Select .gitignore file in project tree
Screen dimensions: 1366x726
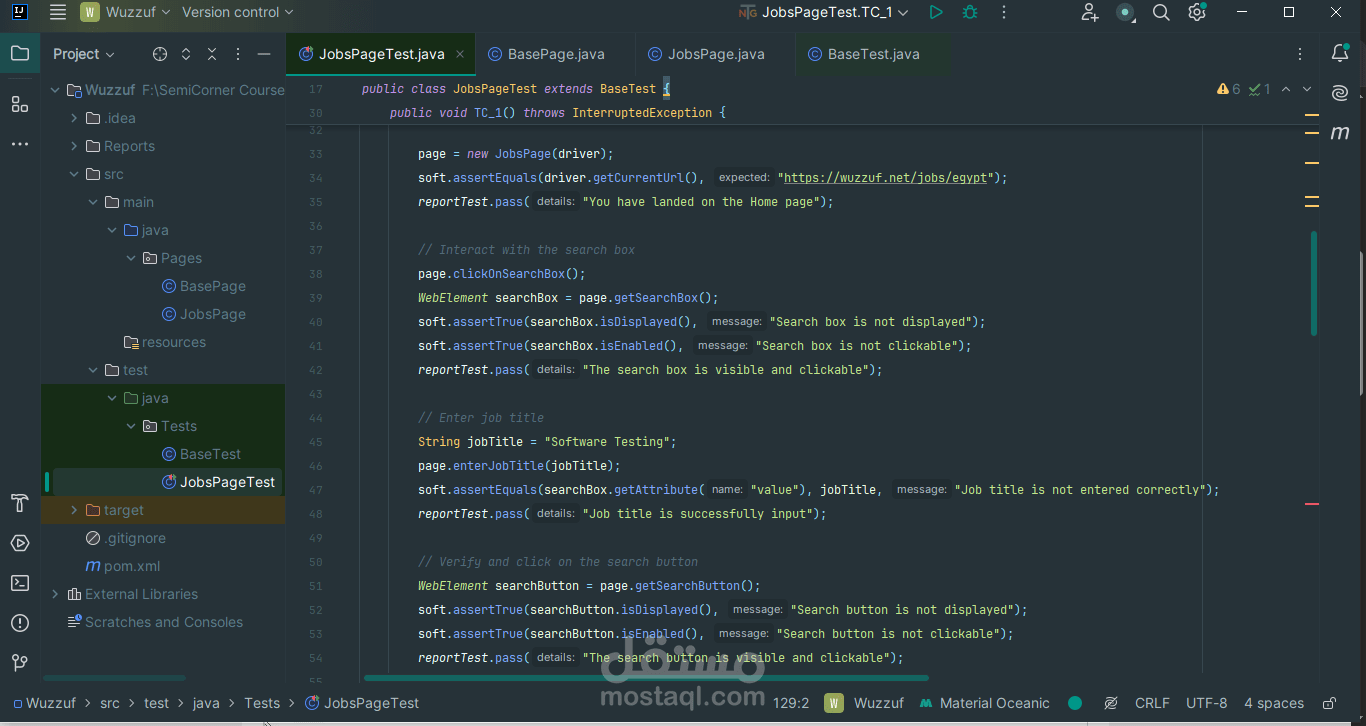[x=126, y=538]
